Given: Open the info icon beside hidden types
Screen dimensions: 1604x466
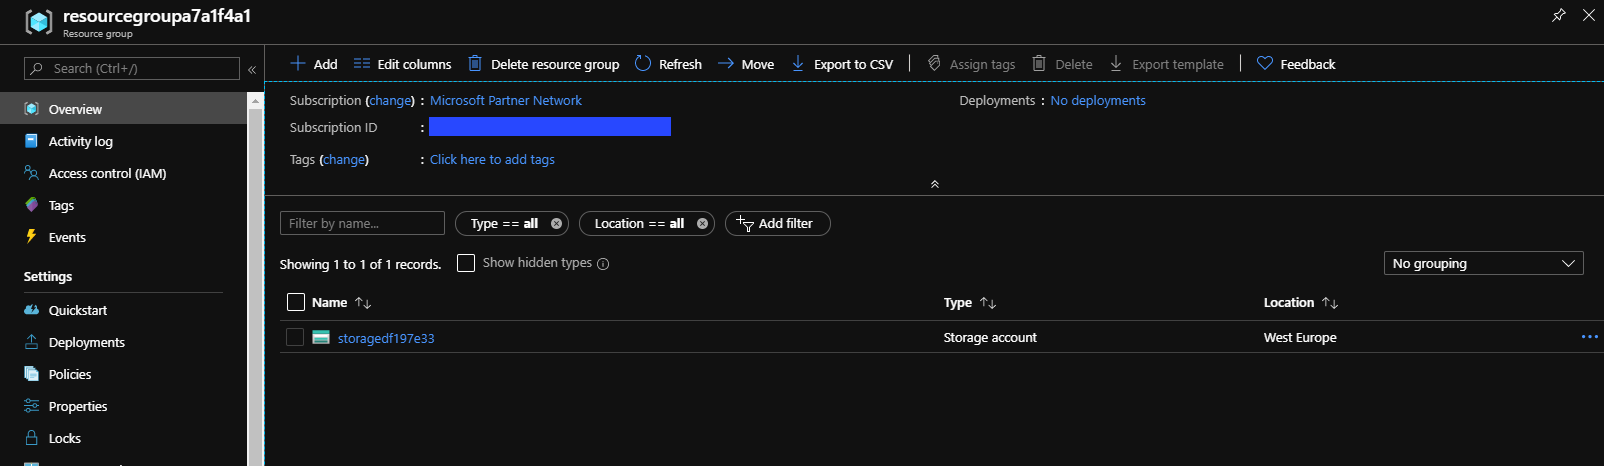Looking at the screenshot, I should [603, 264].
